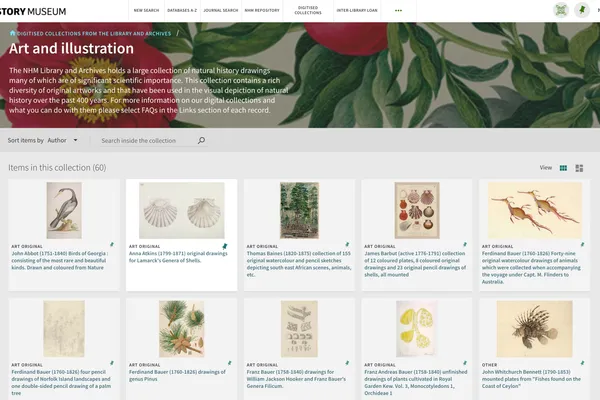This screenshot has width=600, height=400.
Task: Pin the Ferdinand Bauer genus Pinus record
Action: [230, 363]
